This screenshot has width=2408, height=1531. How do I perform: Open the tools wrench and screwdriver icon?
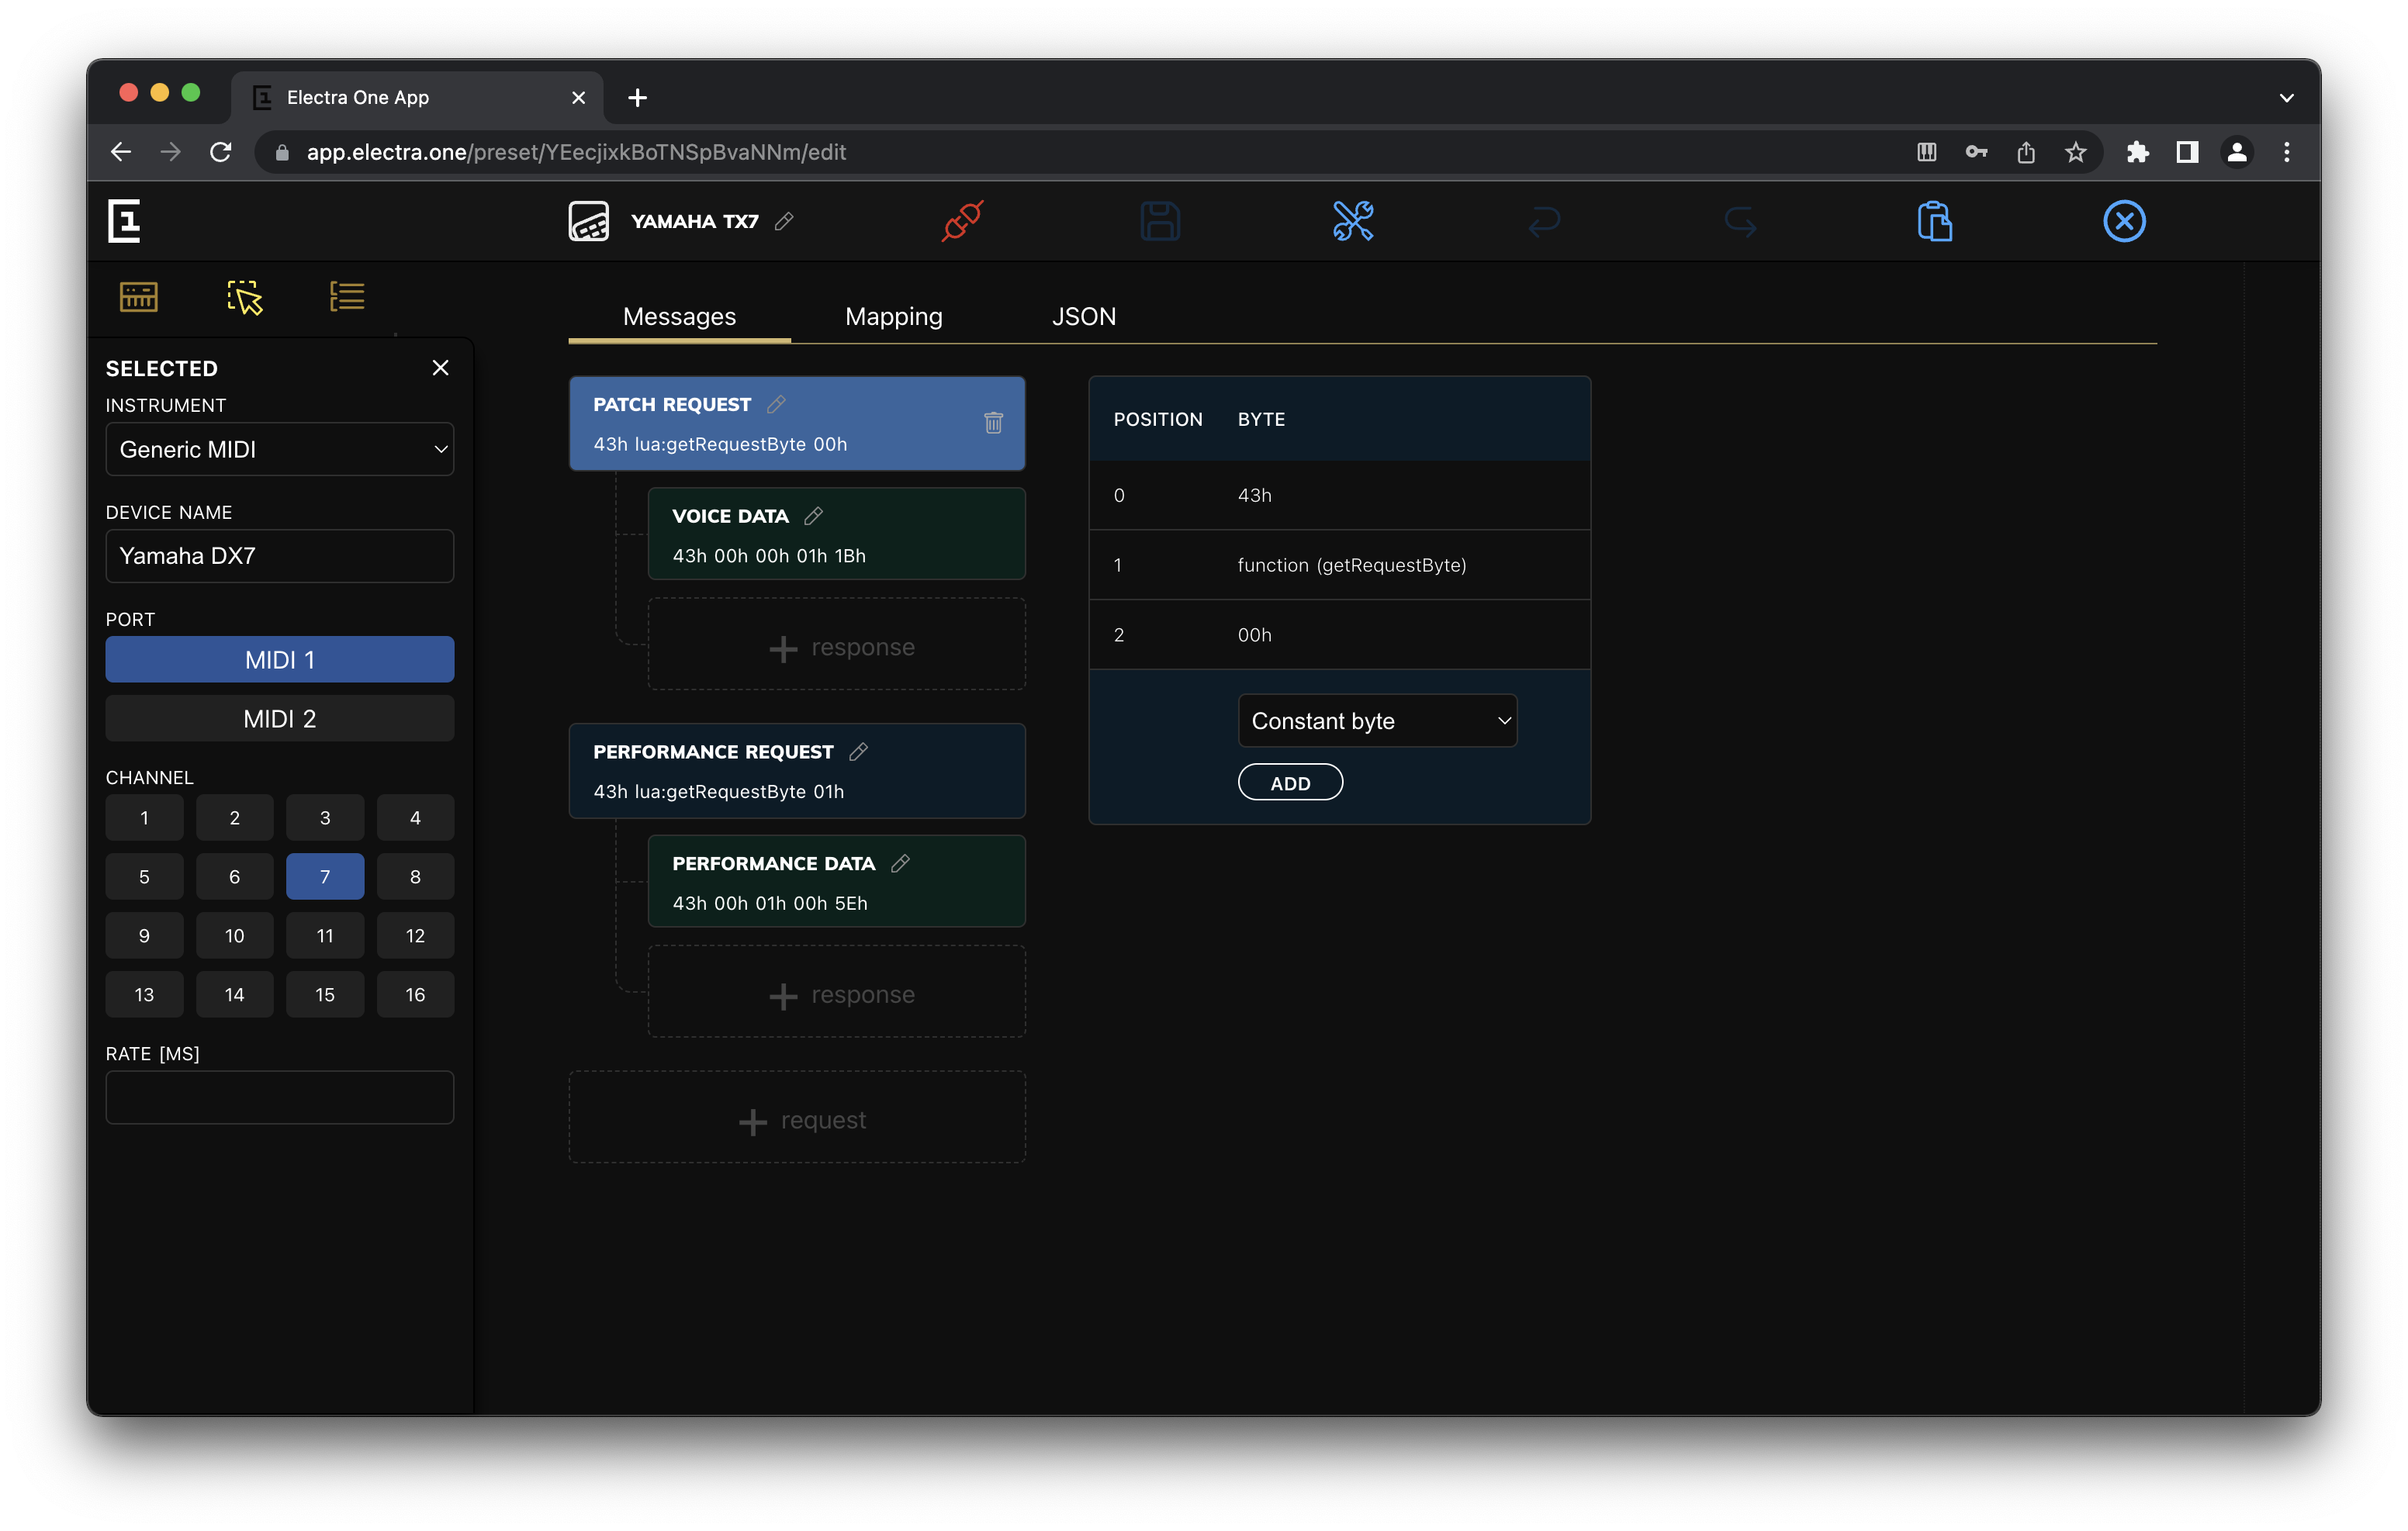[1353, 221]
